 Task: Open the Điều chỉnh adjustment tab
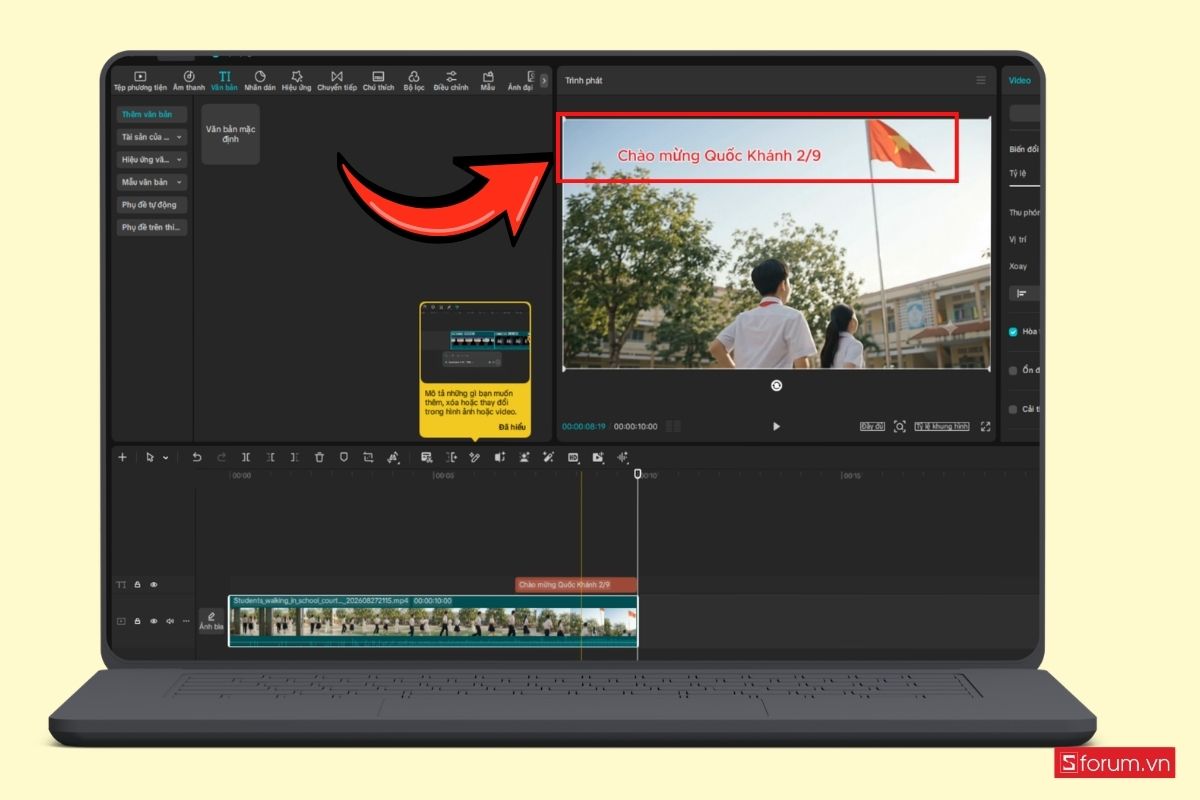(451, 81)
